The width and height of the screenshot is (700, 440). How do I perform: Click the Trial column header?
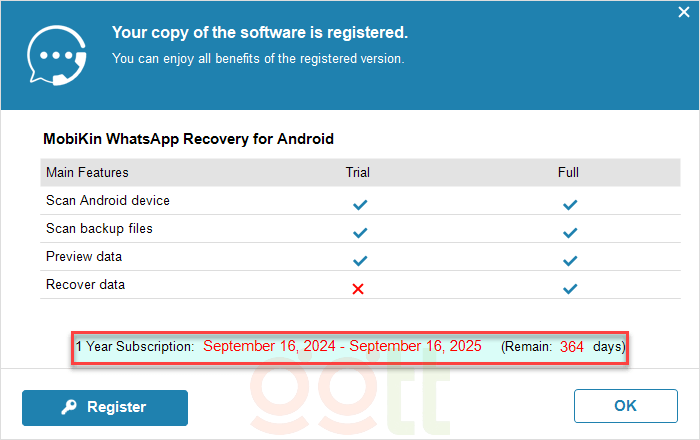click(358, 172)
